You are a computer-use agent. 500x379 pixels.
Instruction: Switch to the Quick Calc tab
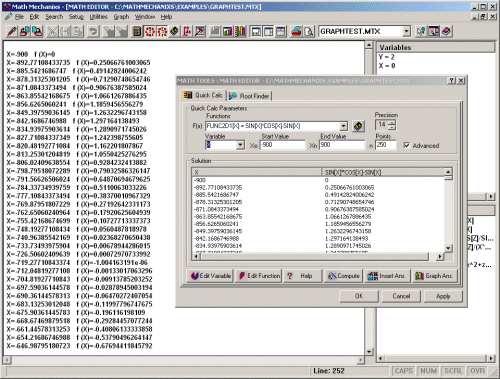click(x=203, y=95)
